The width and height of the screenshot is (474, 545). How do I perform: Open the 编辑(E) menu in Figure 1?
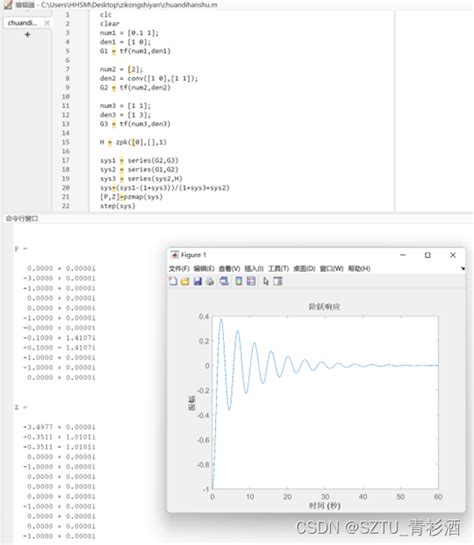click(x=204, y=268)
